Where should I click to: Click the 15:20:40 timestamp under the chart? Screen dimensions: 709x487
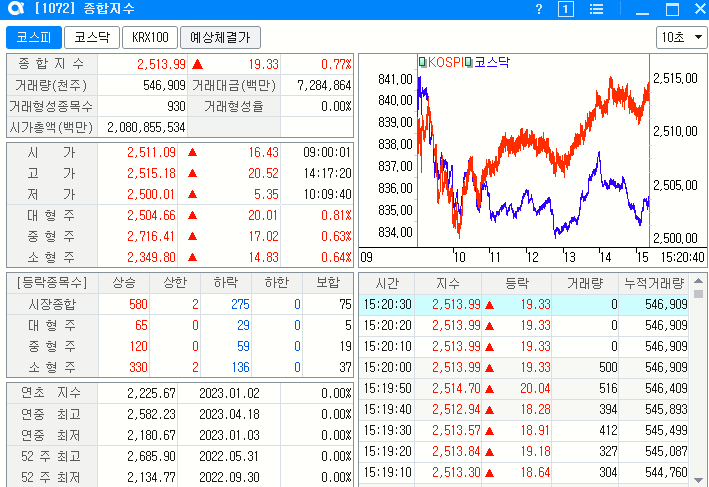pyautogui.click(x=682, y=257)
